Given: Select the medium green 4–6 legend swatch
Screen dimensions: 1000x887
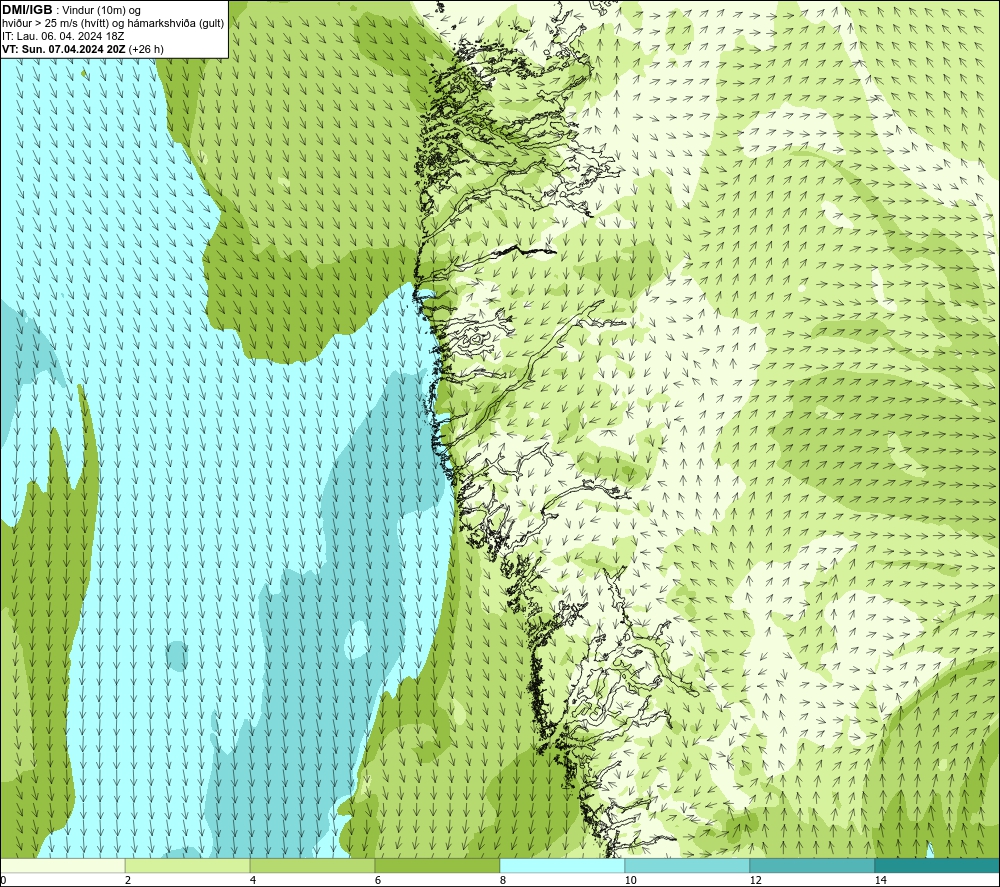Looking at the screenshot, I should pos(312,865).
